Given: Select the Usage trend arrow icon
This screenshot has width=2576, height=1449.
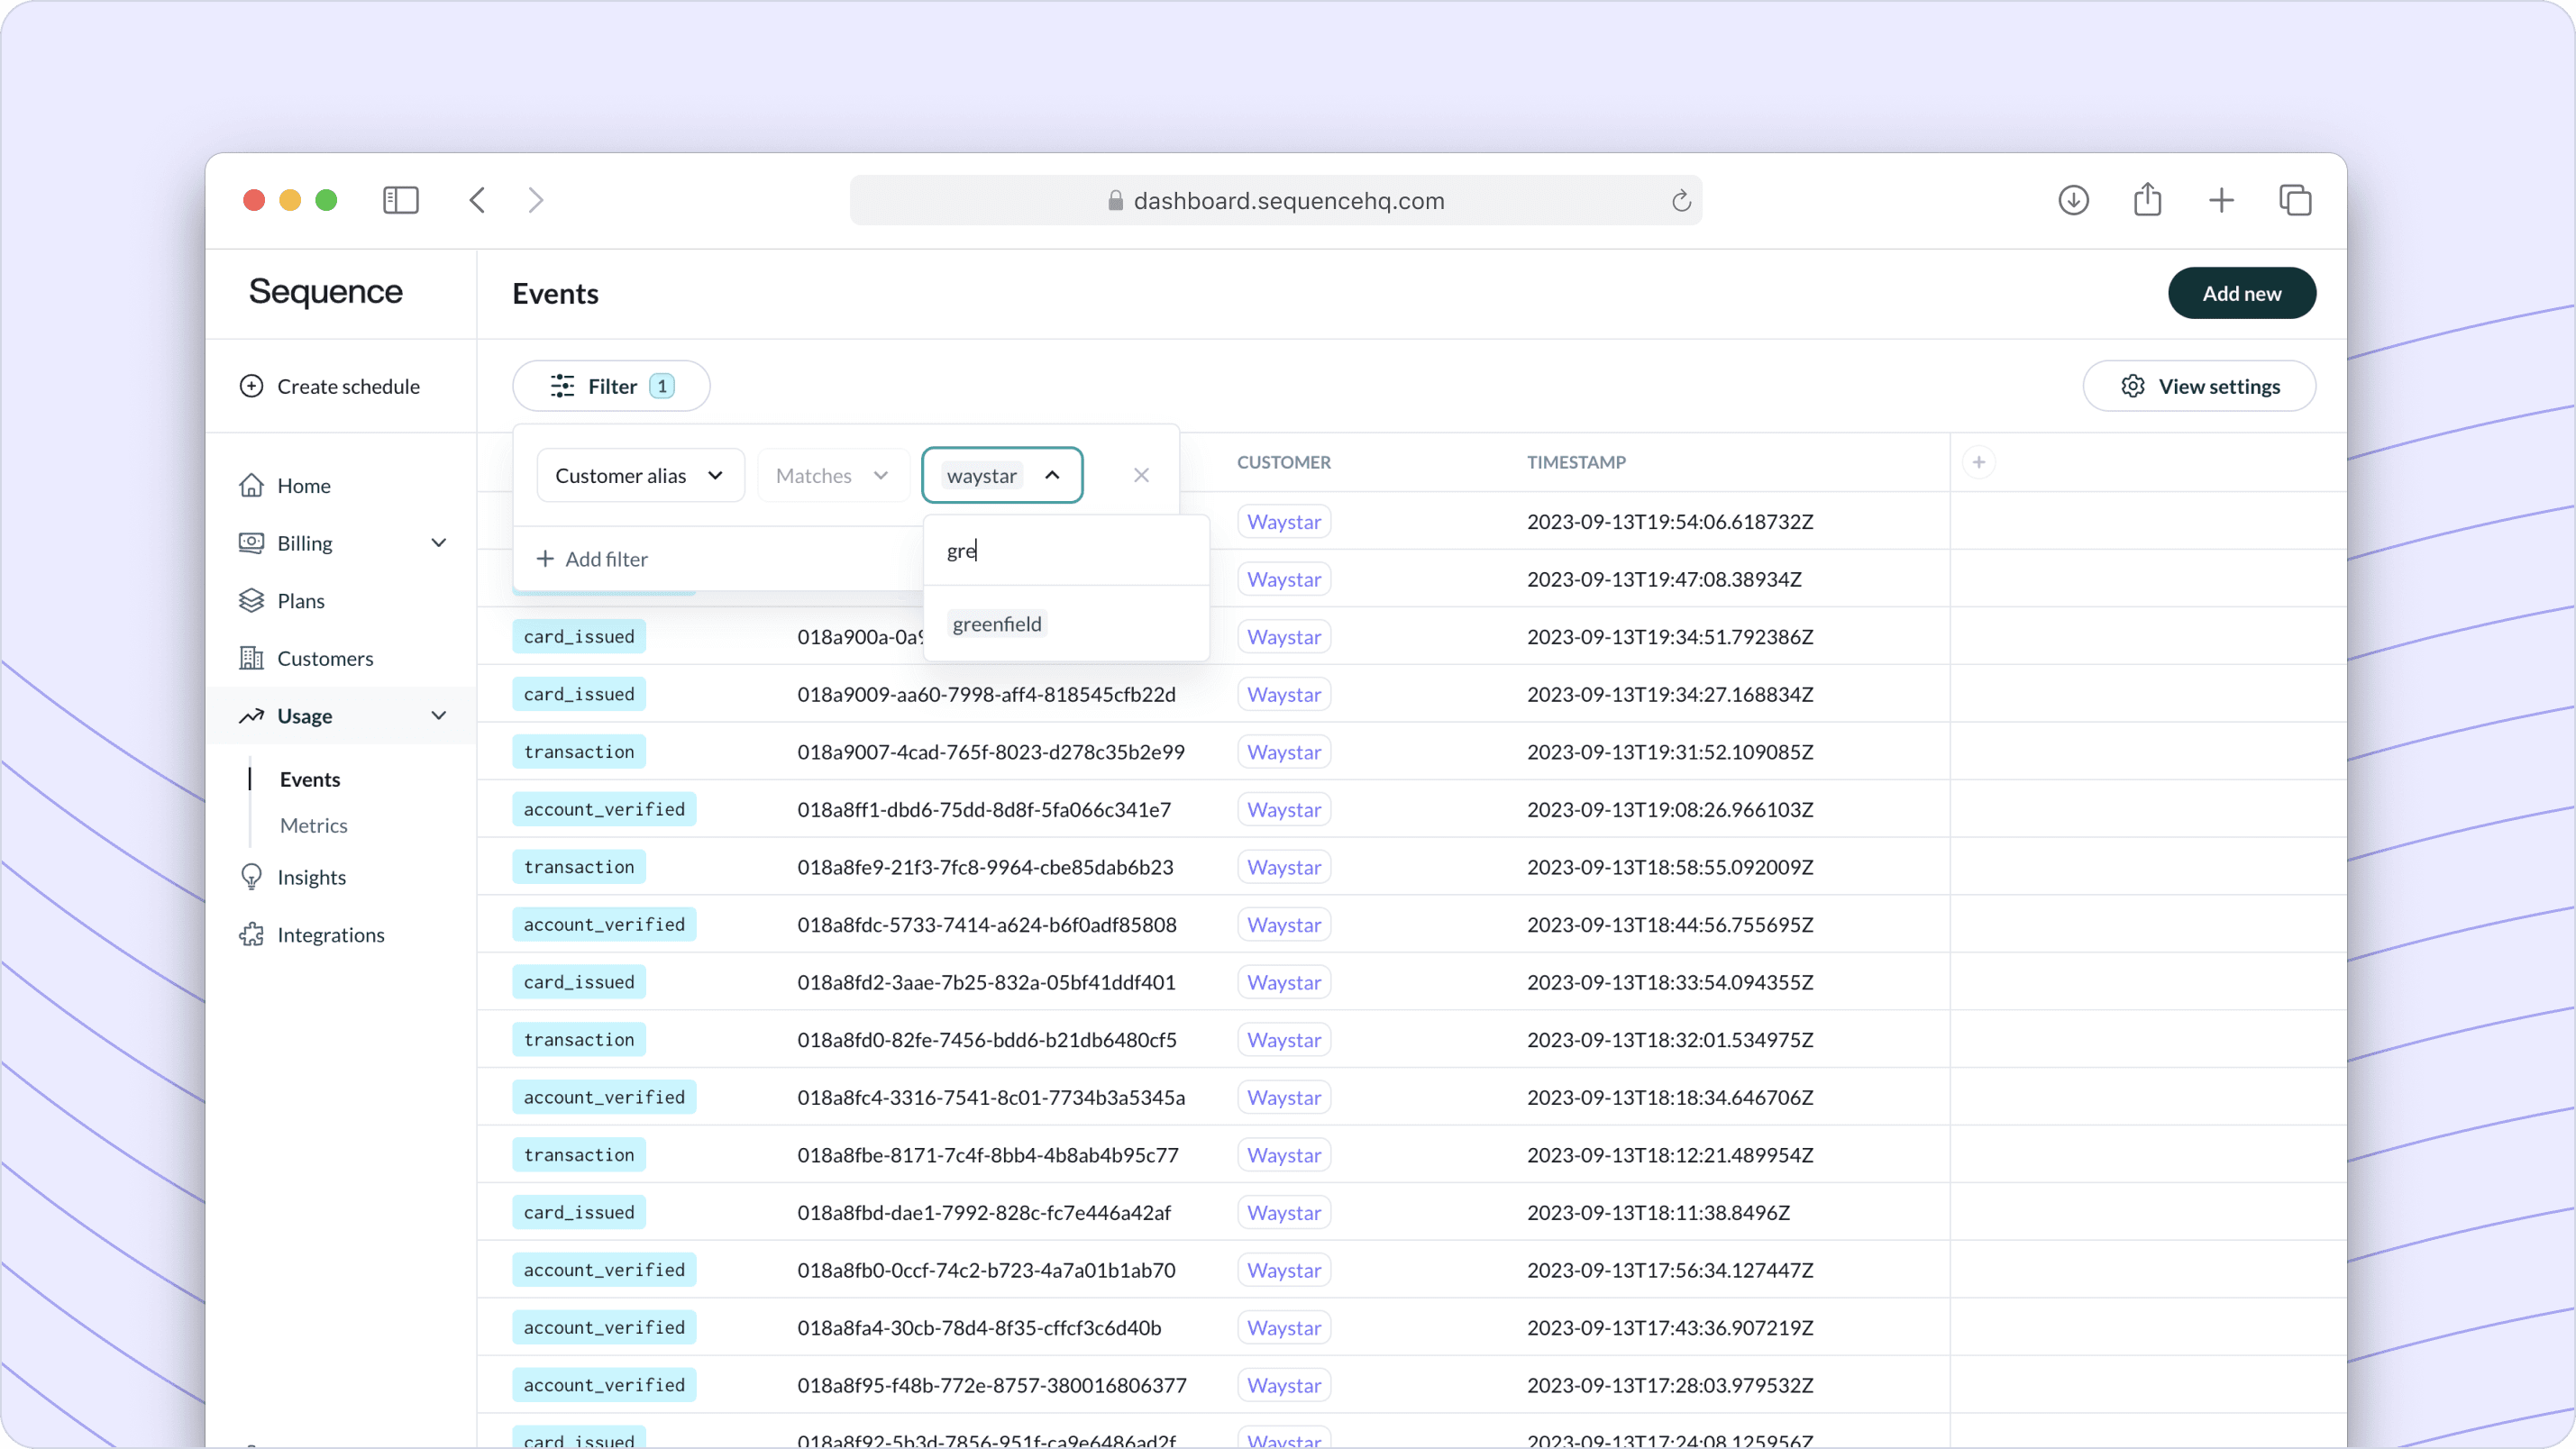Looking at the screenshot, I should 252,716.
